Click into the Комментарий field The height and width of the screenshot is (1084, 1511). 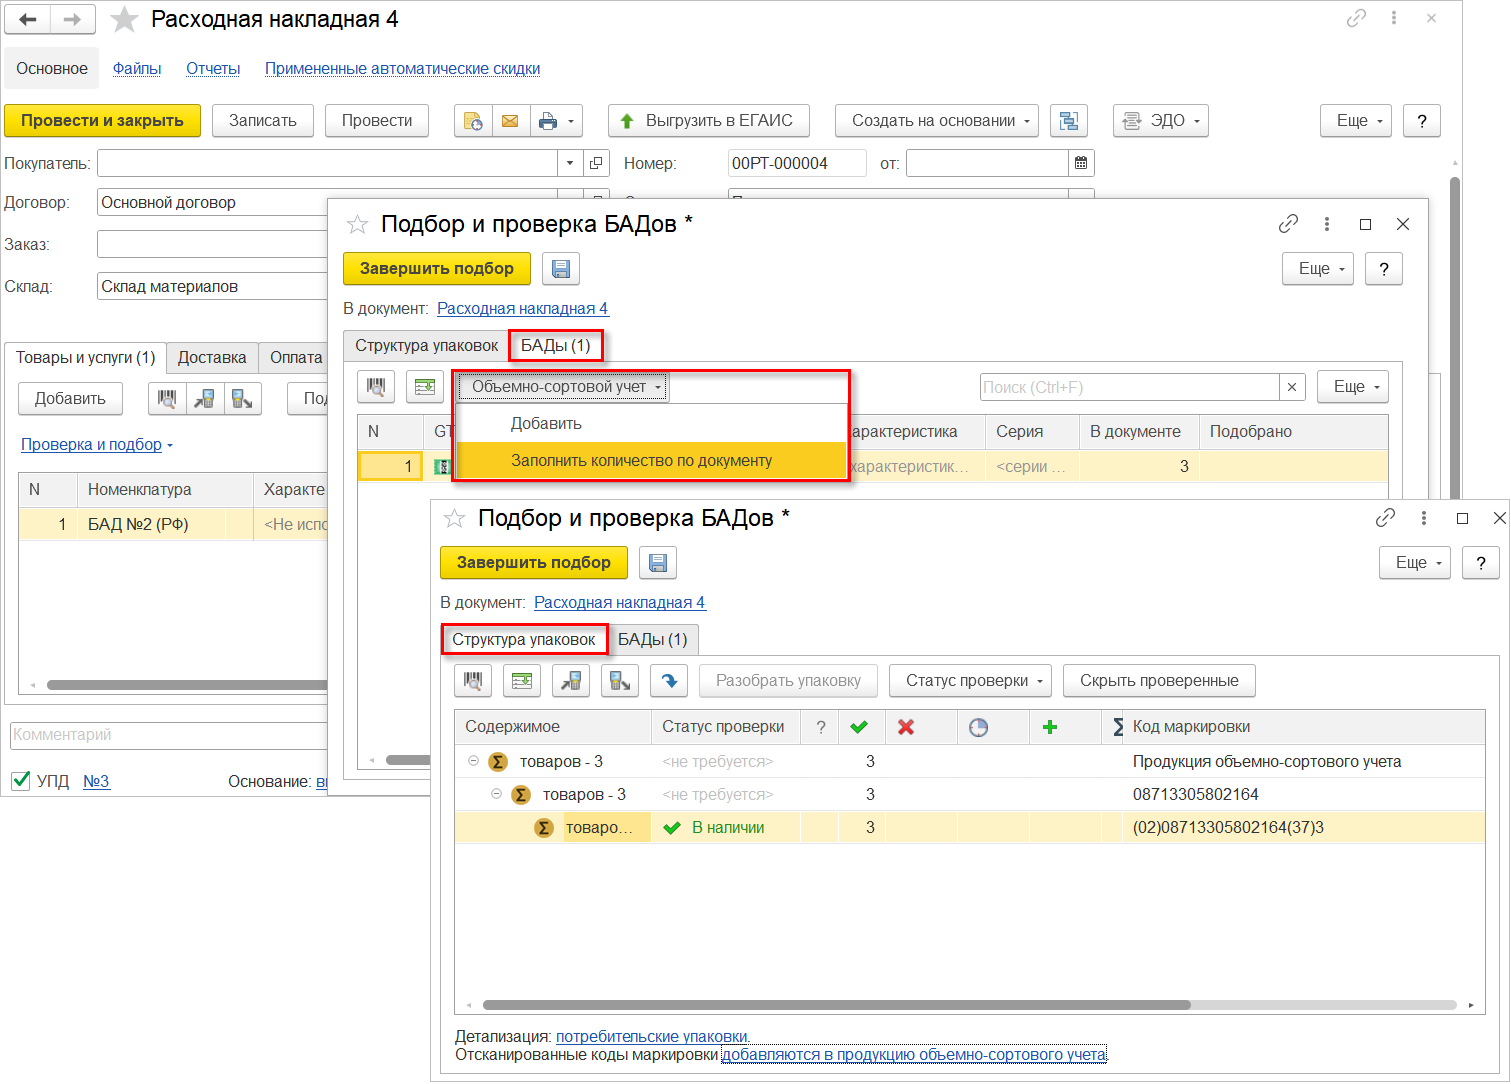tap(169, 735)
